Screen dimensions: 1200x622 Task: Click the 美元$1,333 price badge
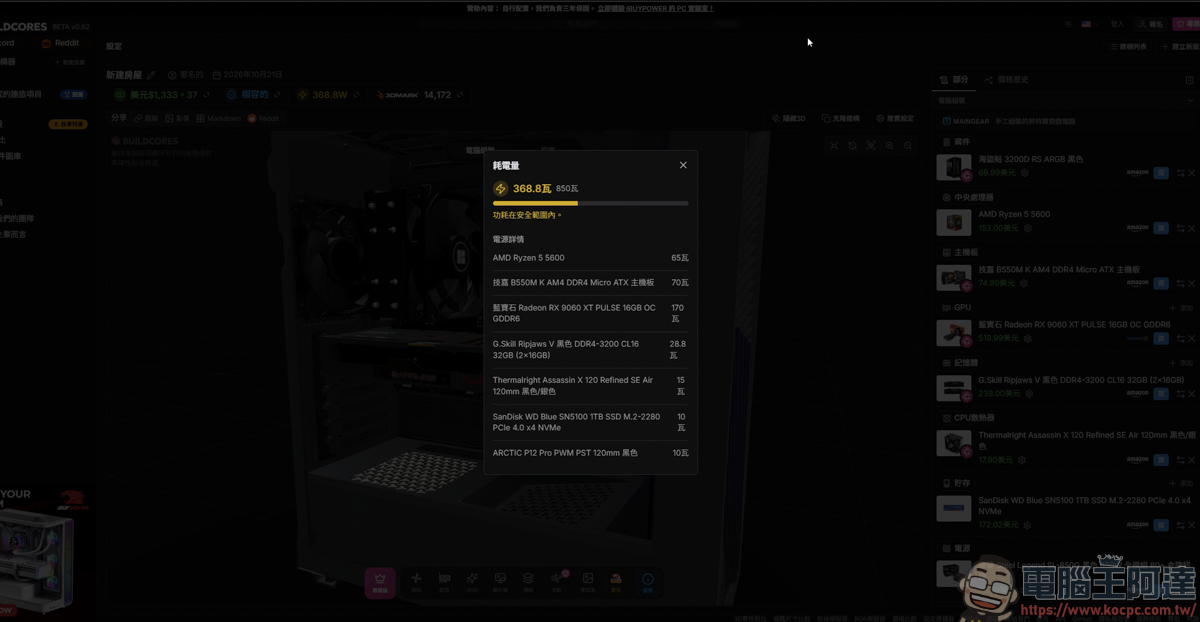(163, 95)
